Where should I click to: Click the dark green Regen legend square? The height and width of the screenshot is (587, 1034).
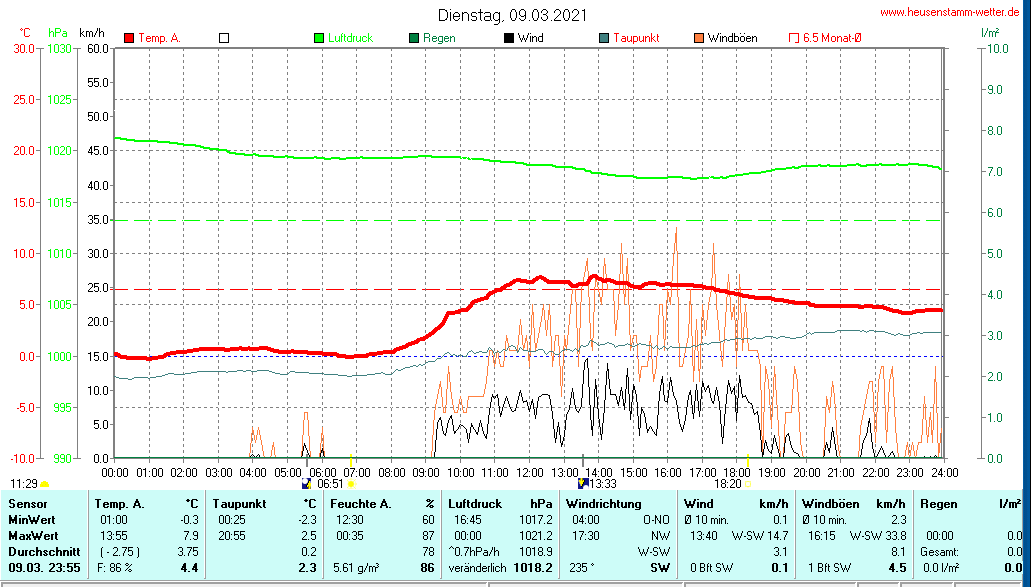point(414,38)
